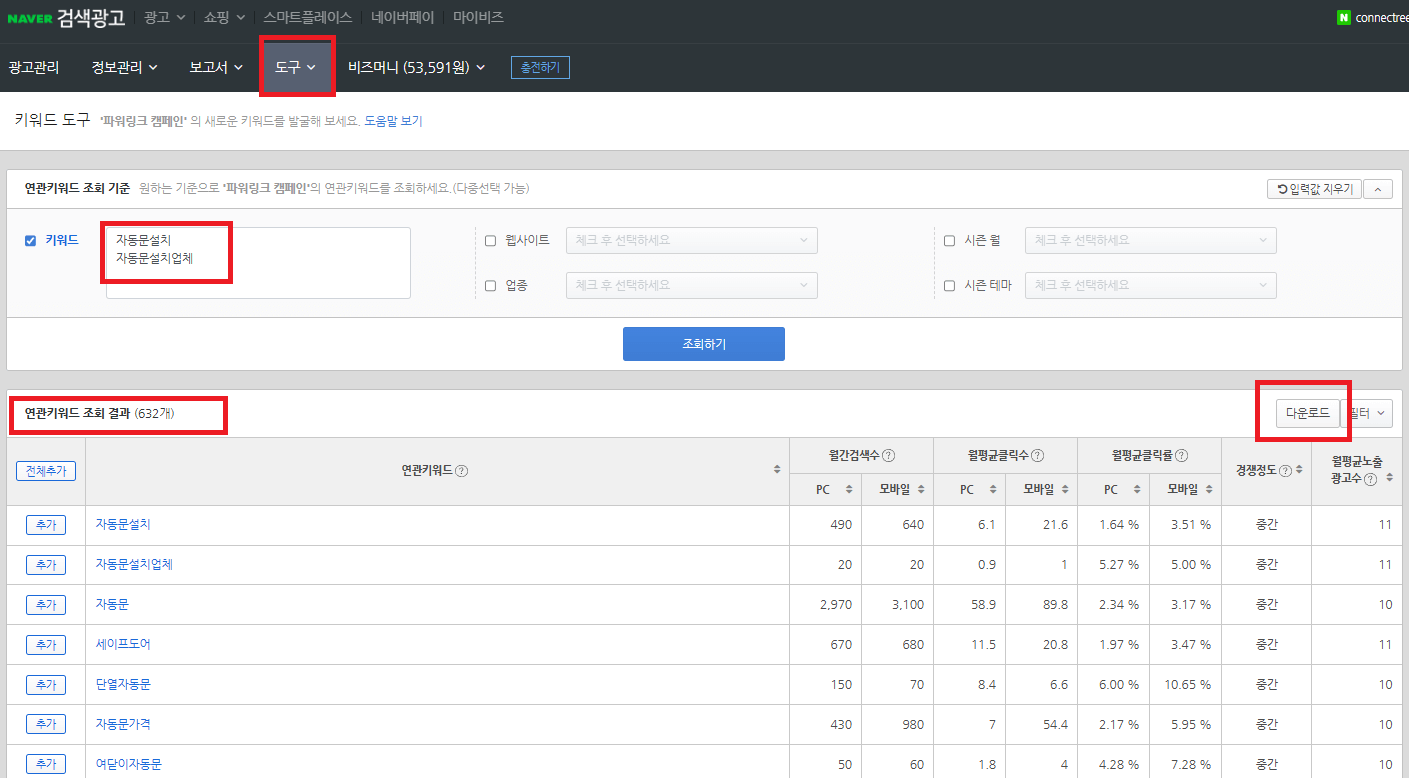This screenshot has width=1409, height=778.
Task: Open the 여닫이자동문 keyword link
Action: (x=129, y=763)
